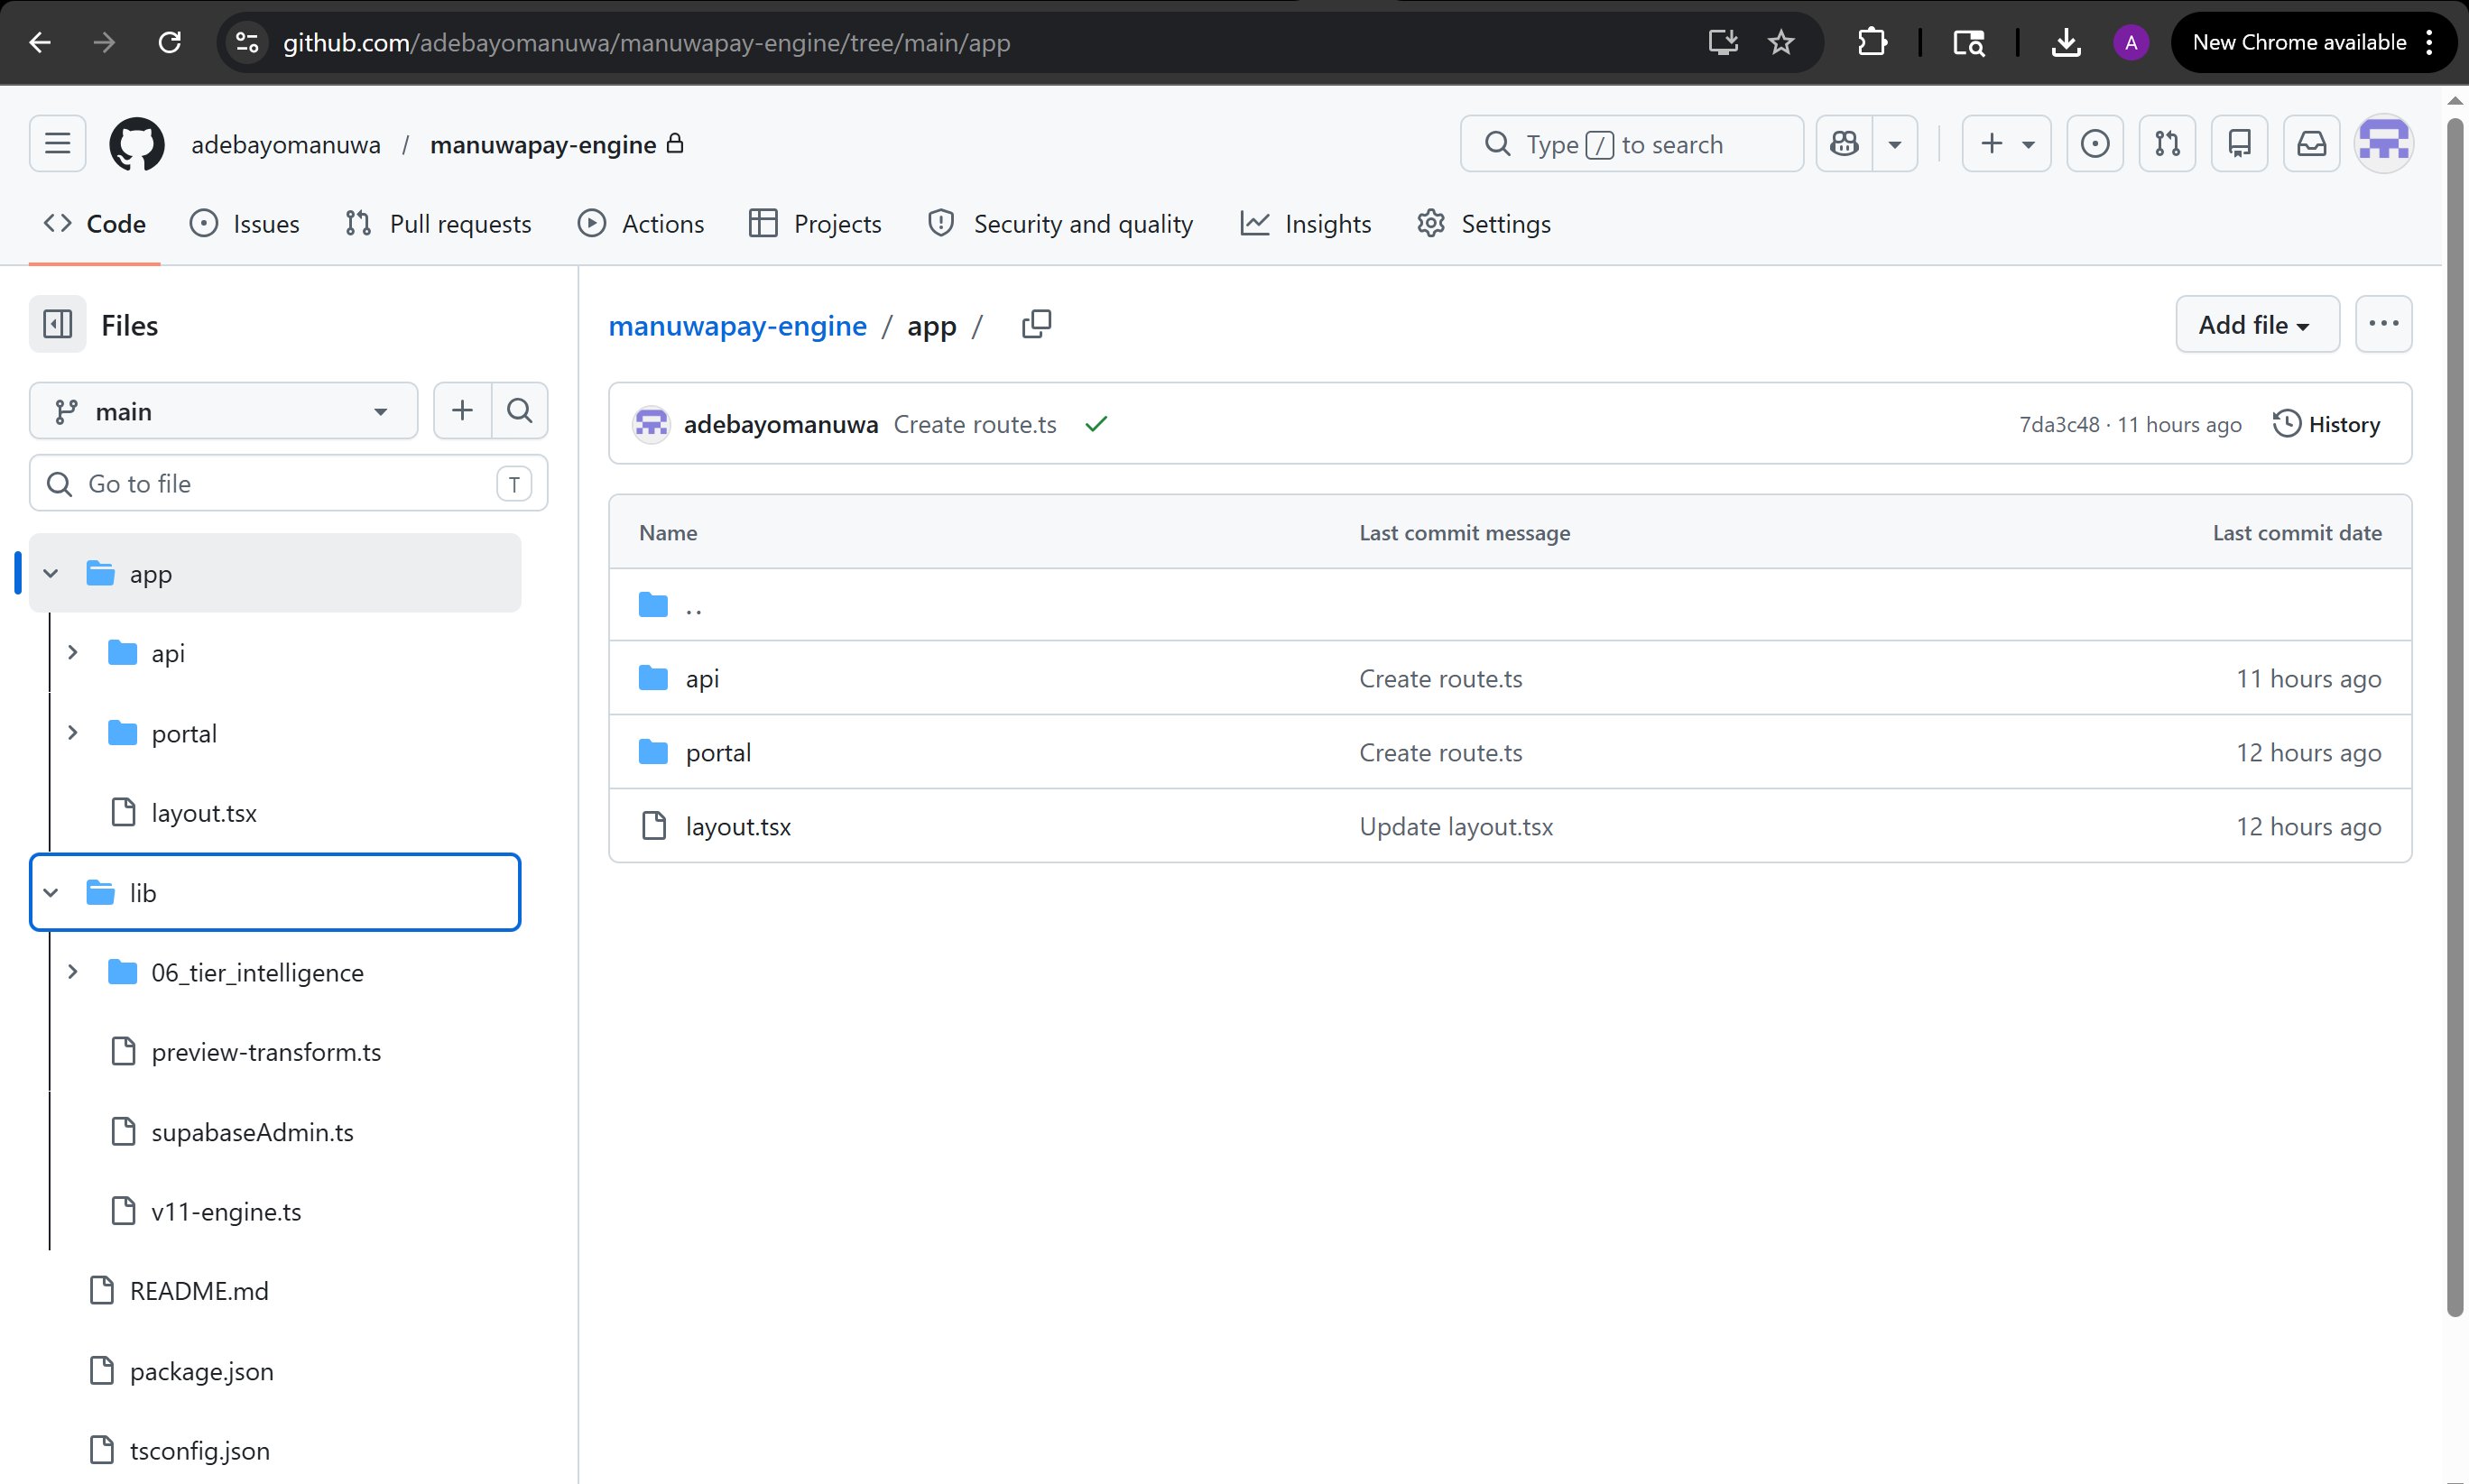Open the GitHub homepage via Octocat logo
The width and height of the screenshot is (2469, 1484).
136,144
